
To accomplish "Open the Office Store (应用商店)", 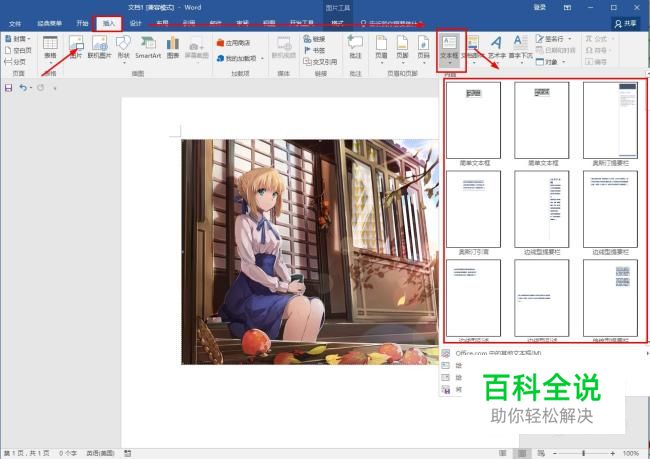I will [x=233, y=43].
